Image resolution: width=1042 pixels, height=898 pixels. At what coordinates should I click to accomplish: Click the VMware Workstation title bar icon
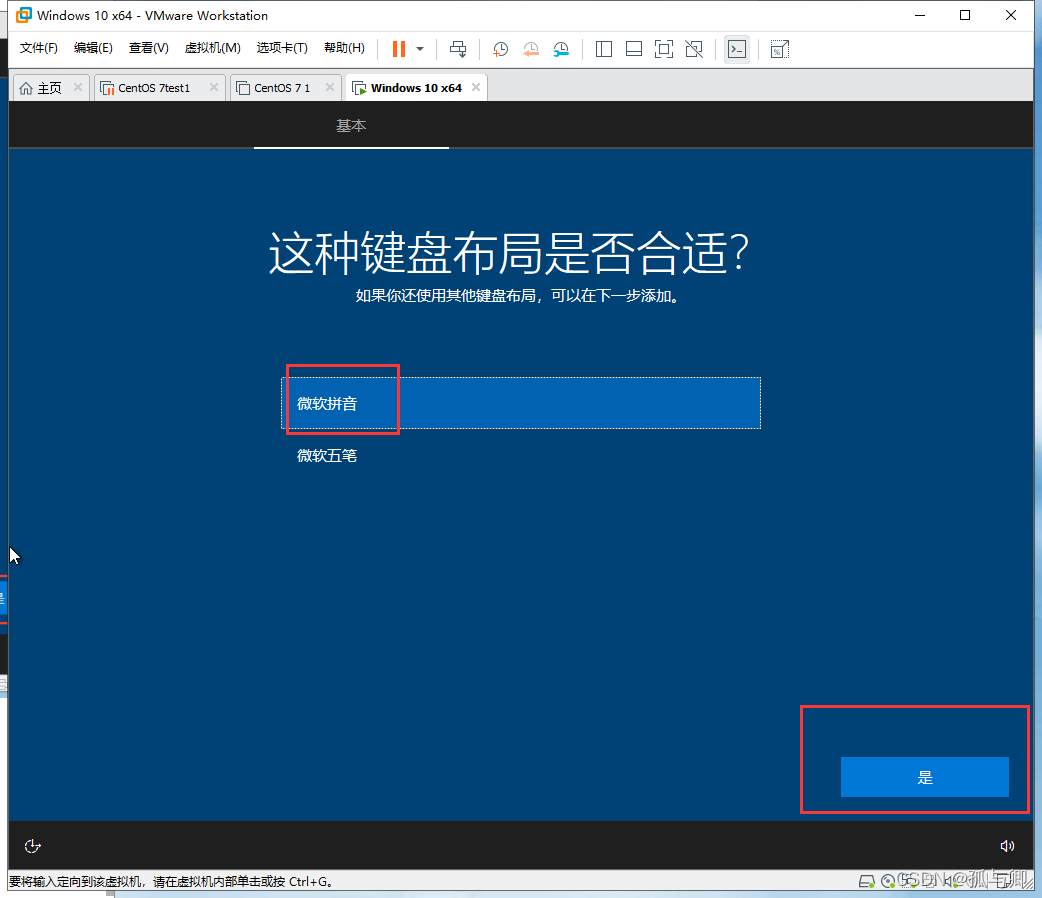pyautogui.click(x=24, y=15)
